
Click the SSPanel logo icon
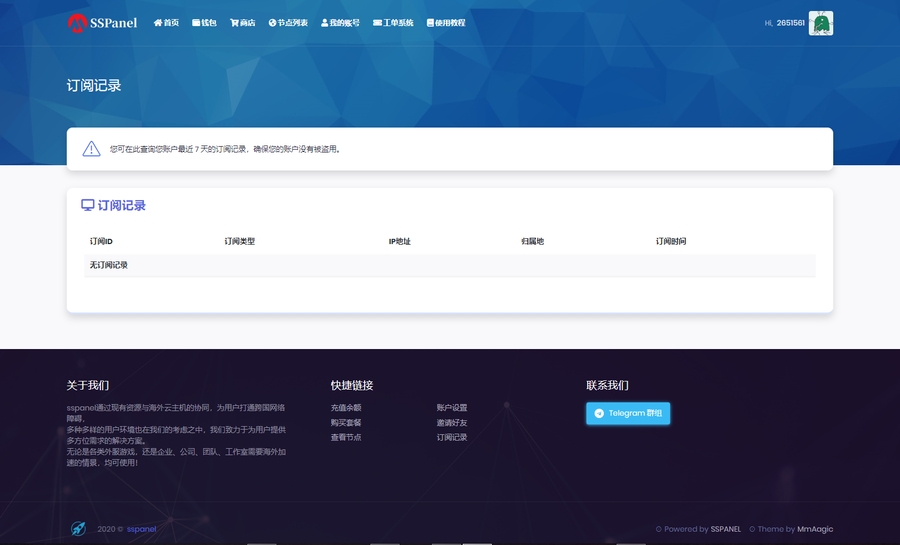[x=77, y=22]
